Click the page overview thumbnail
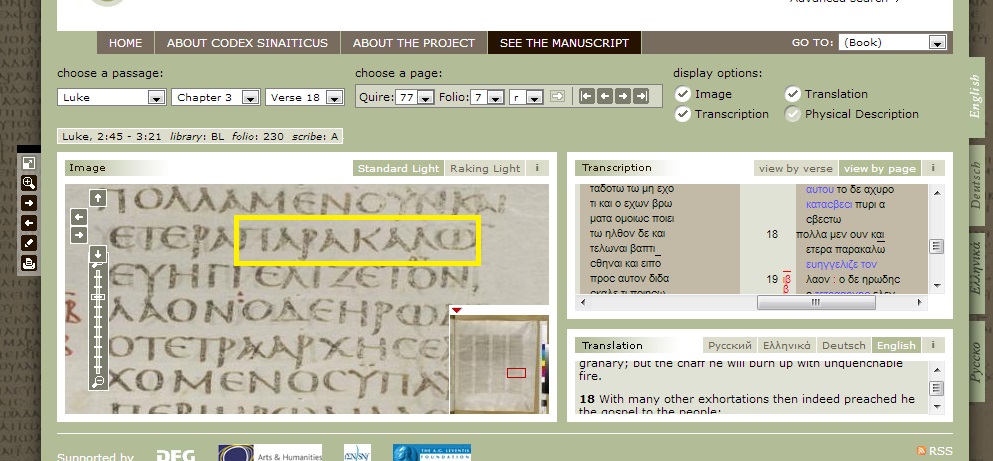Viewport: 993px width, 461px height. point(498,363)
